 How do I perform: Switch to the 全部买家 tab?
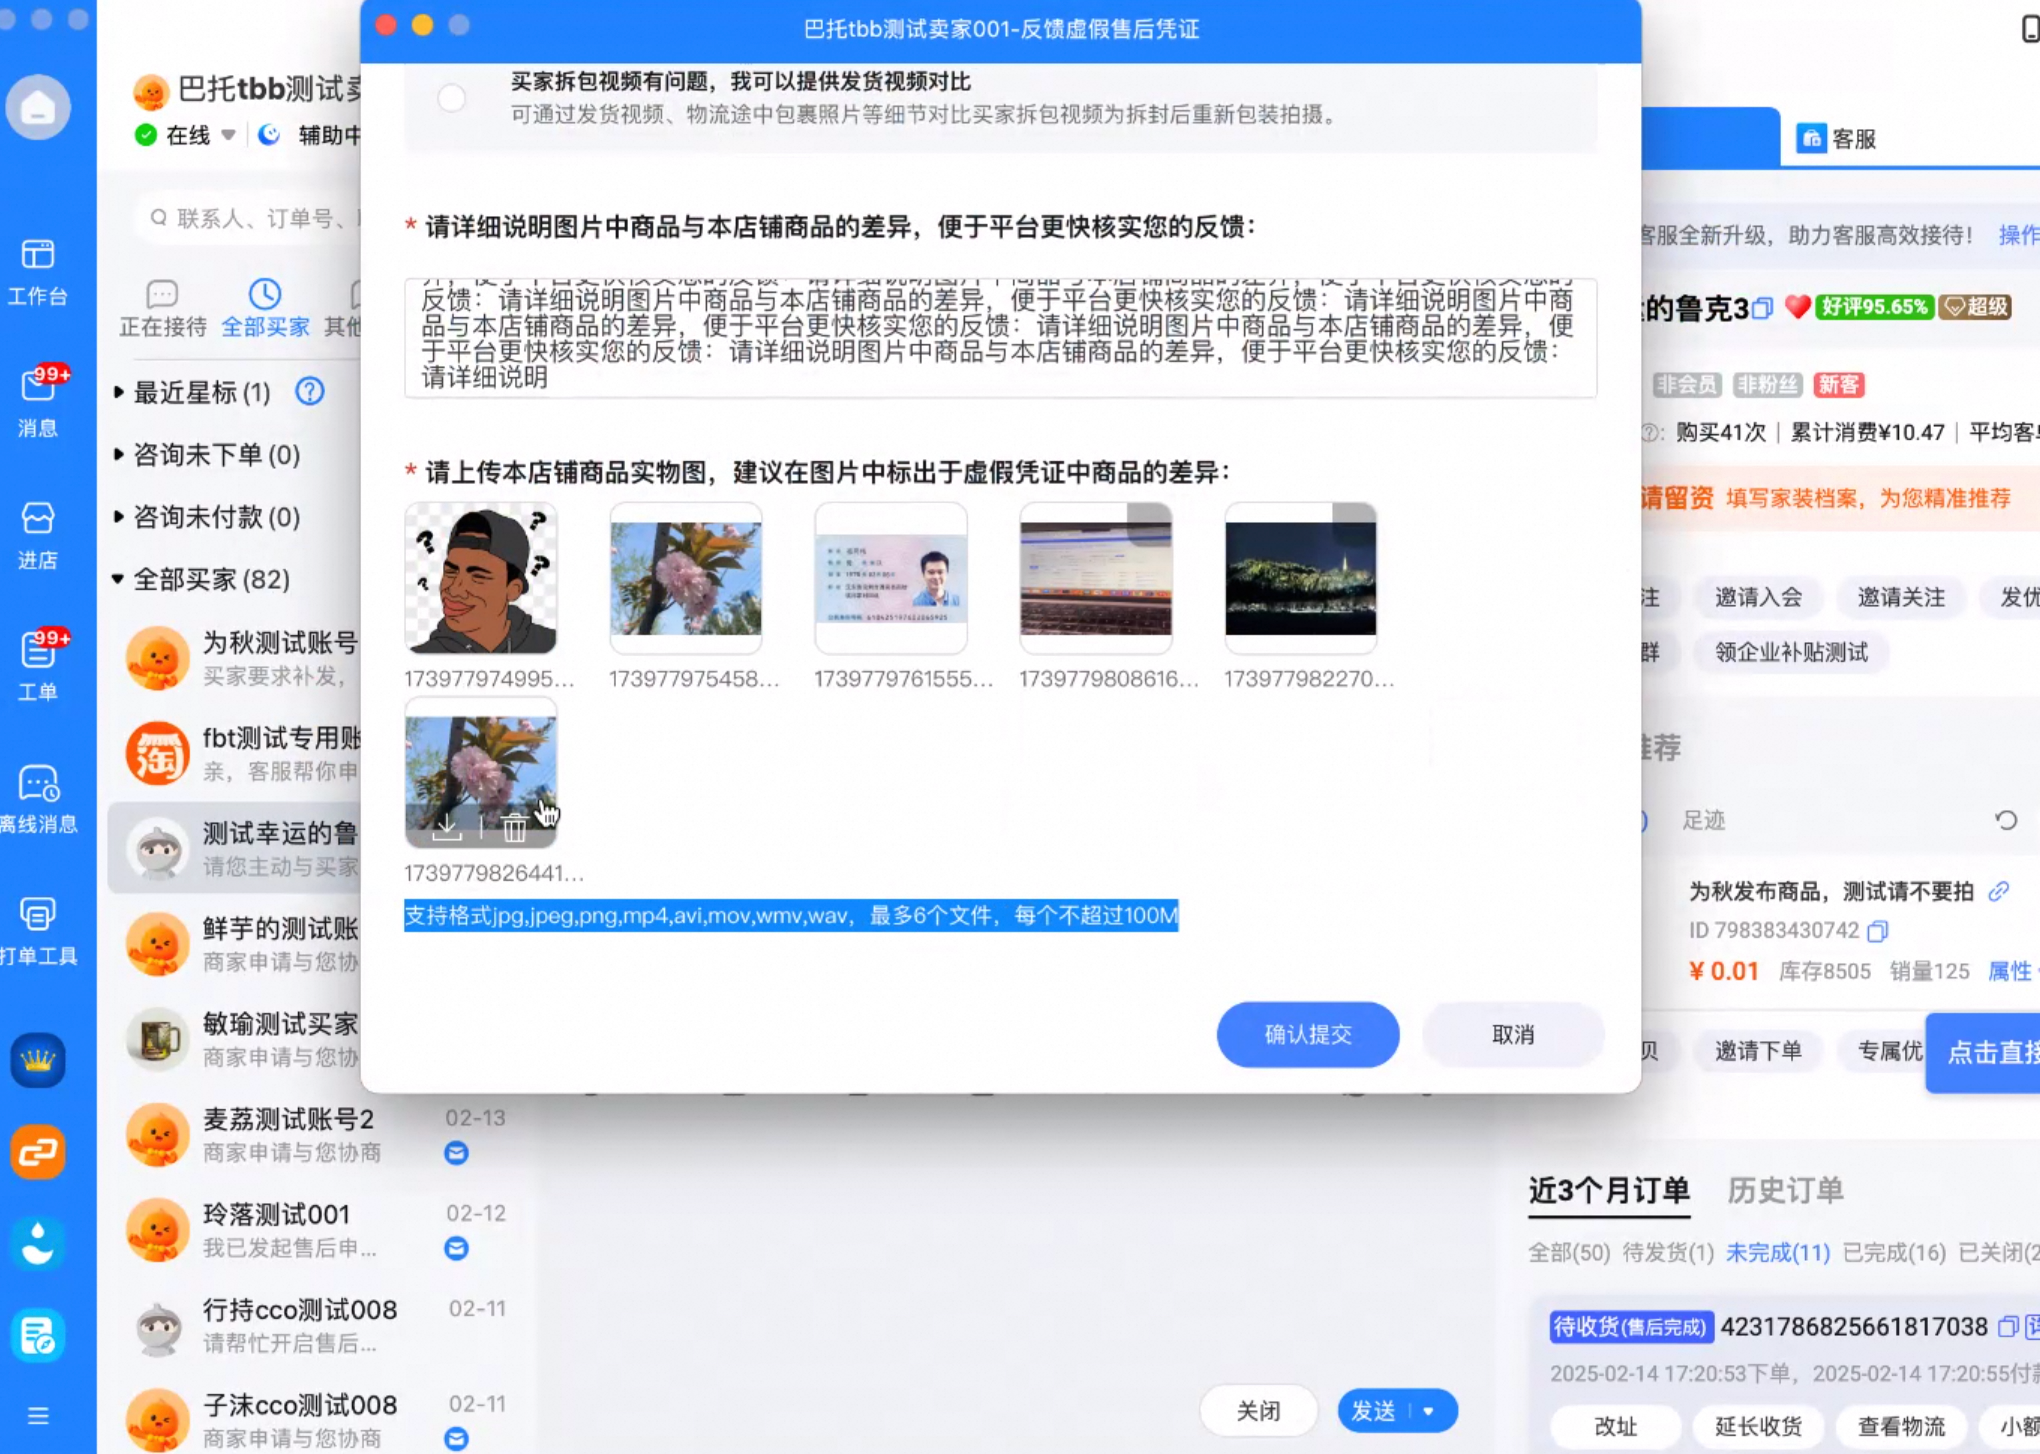tap(265, 308)
